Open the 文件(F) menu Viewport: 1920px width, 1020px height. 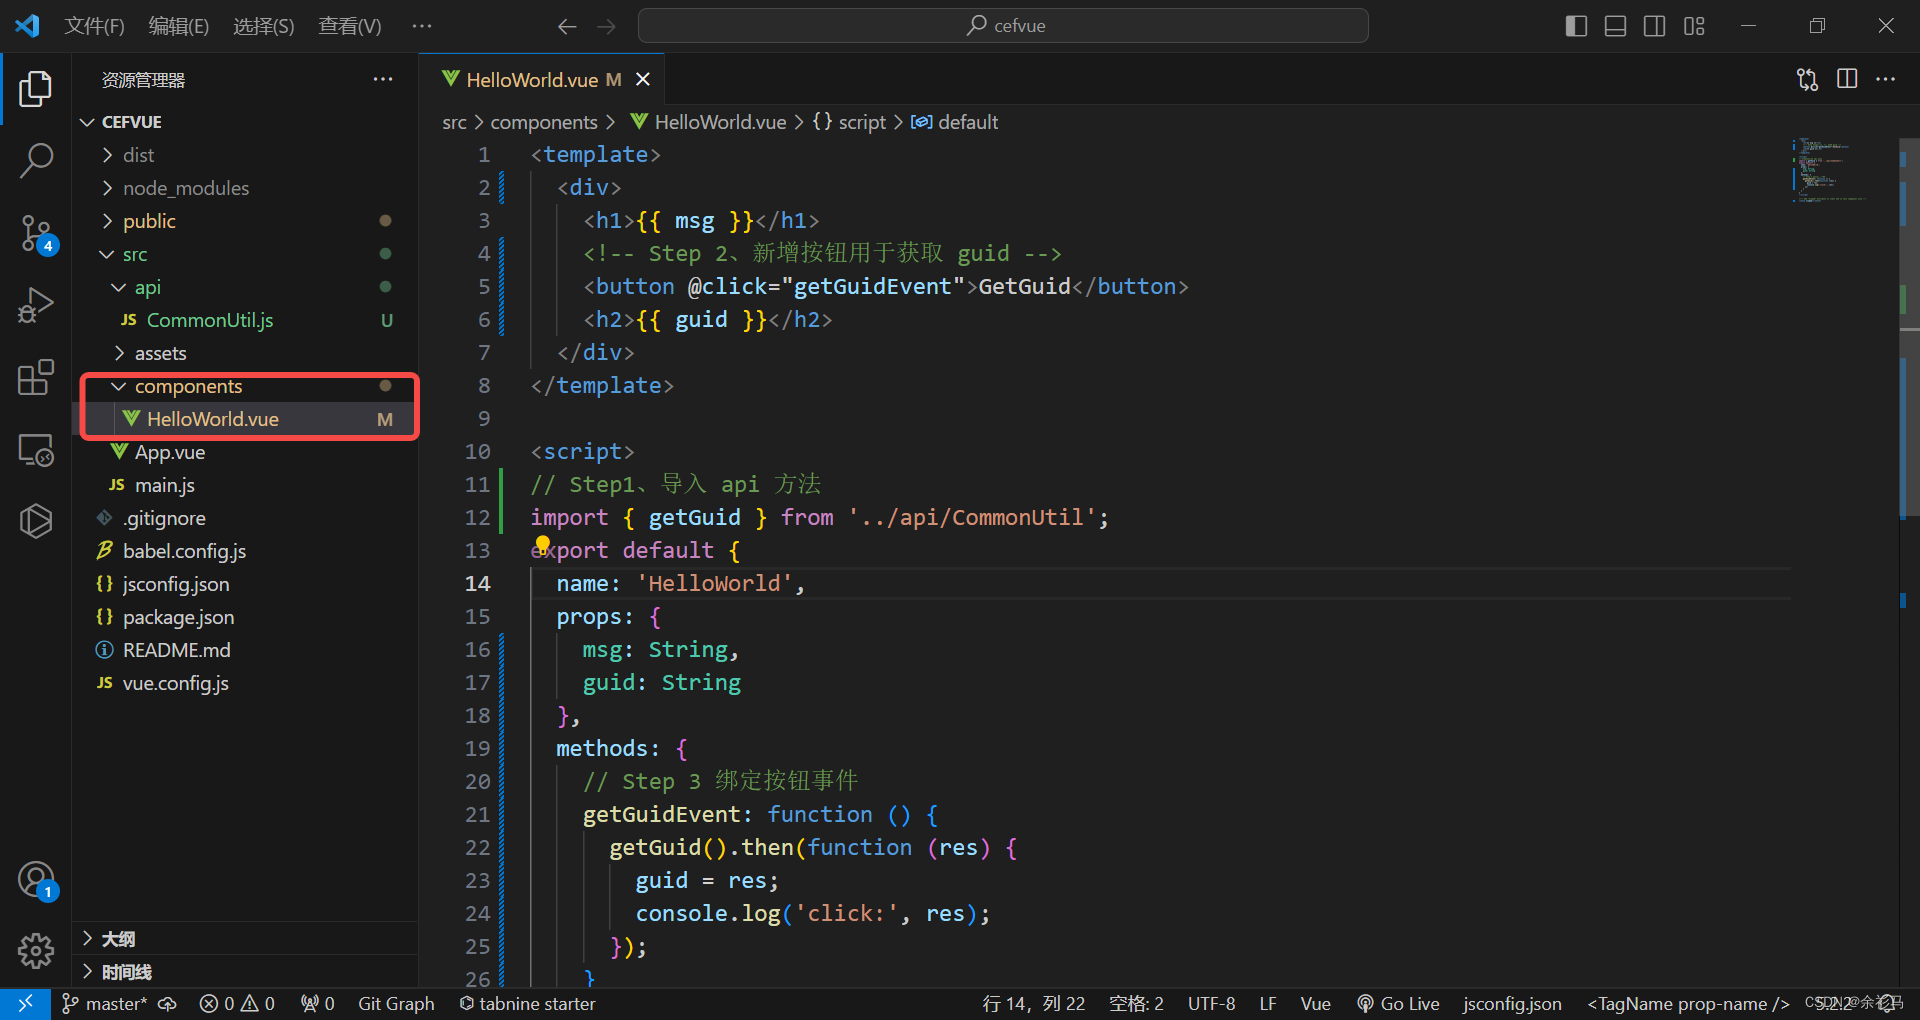94,26
